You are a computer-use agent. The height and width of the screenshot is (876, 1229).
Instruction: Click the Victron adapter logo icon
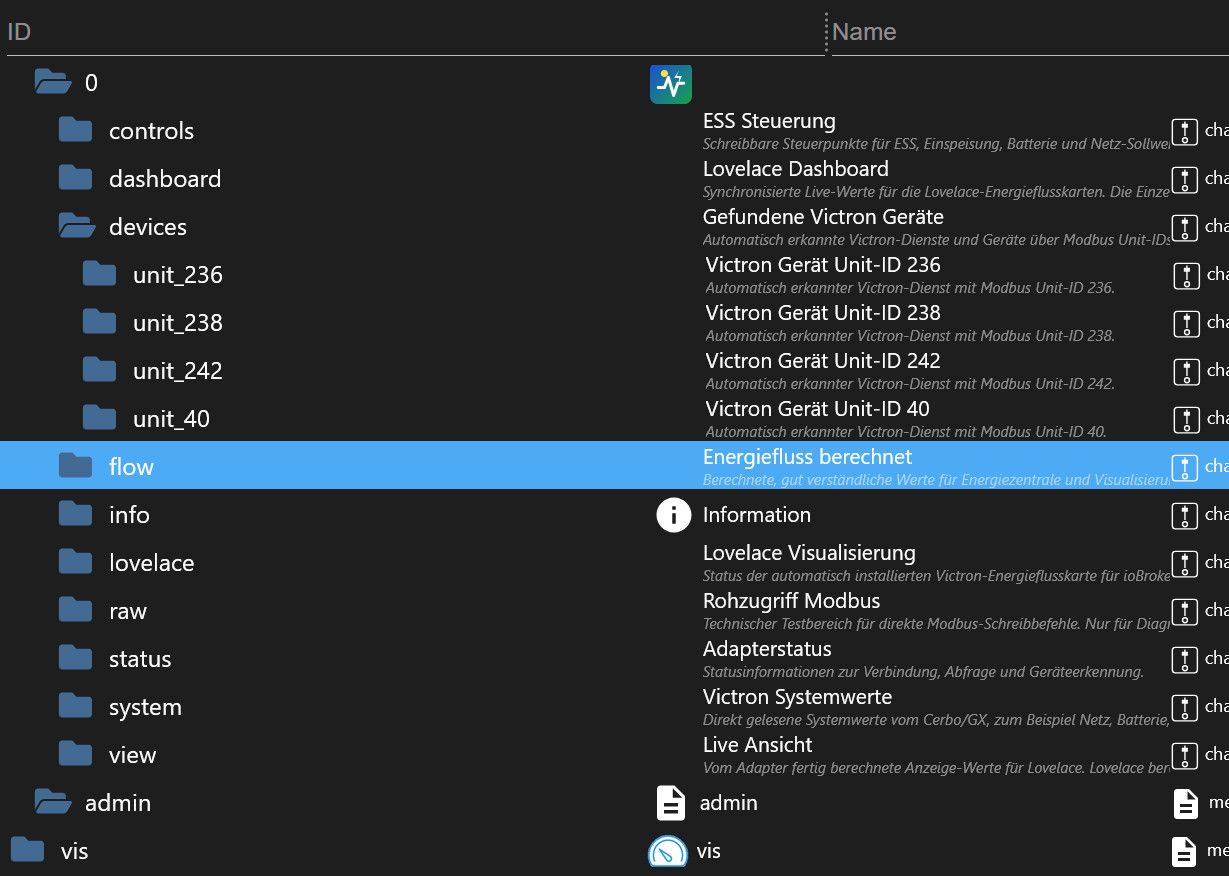coord(670,83)
